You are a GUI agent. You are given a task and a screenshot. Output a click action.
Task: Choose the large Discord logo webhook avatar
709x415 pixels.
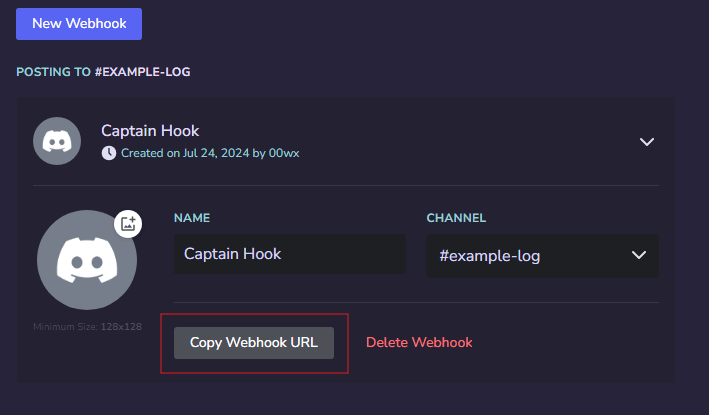87,260
